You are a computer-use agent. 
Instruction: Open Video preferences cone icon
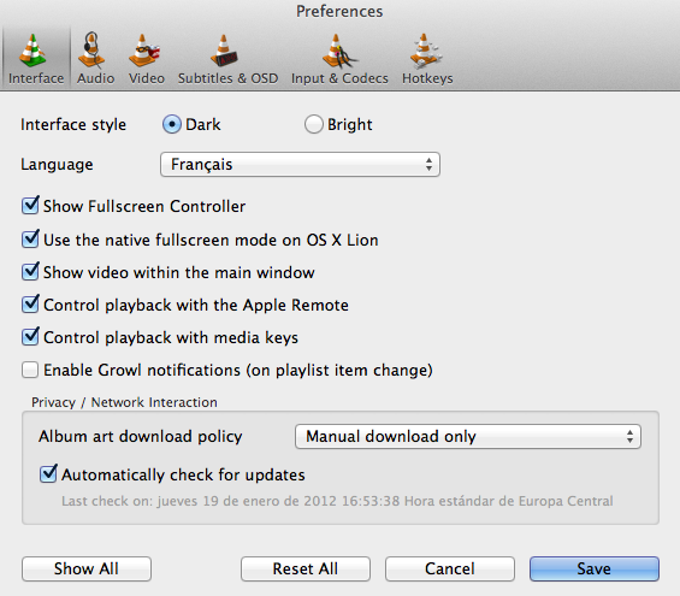(144, 51)
